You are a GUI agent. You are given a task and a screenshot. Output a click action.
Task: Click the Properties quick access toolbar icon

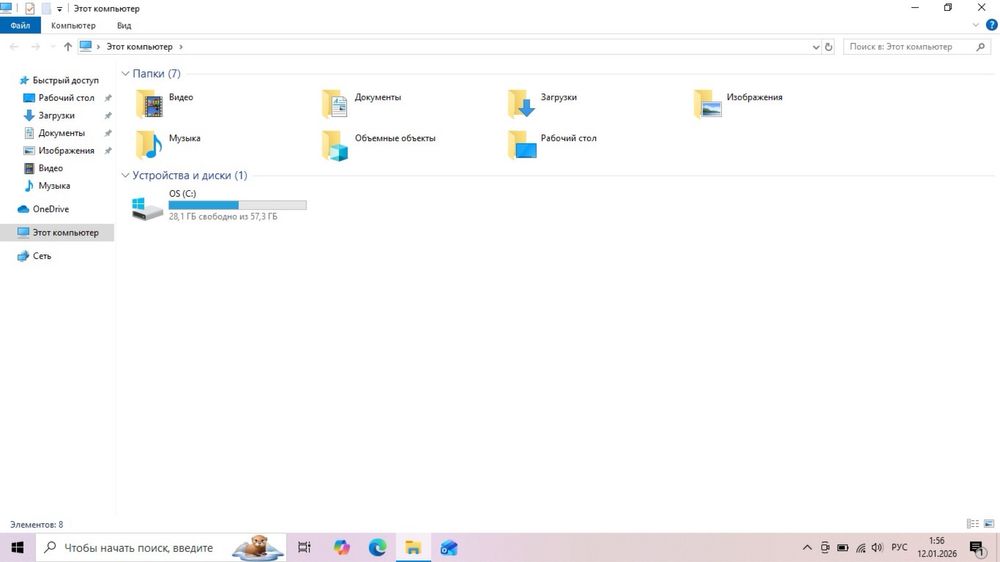tap(29, 8)
